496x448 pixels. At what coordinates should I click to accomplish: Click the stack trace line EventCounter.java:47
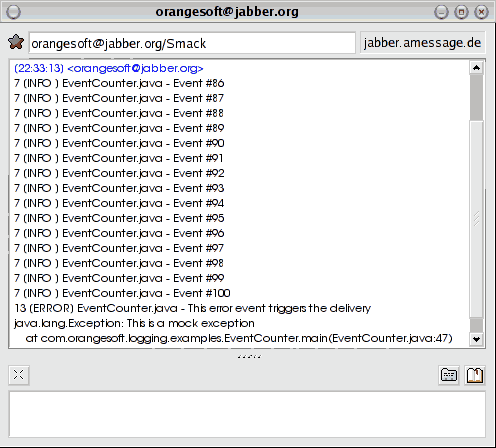(x=239, y=338)
